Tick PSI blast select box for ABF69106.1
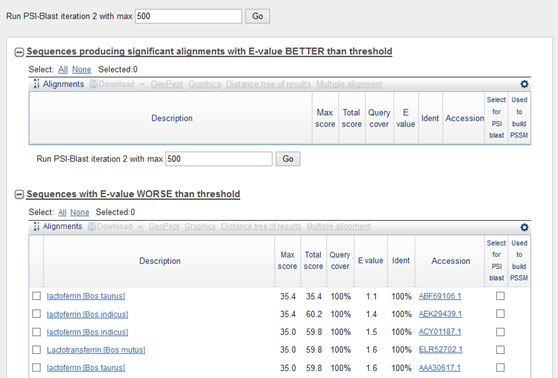This screenshot has width=558, height=378. tap(500, 296)
